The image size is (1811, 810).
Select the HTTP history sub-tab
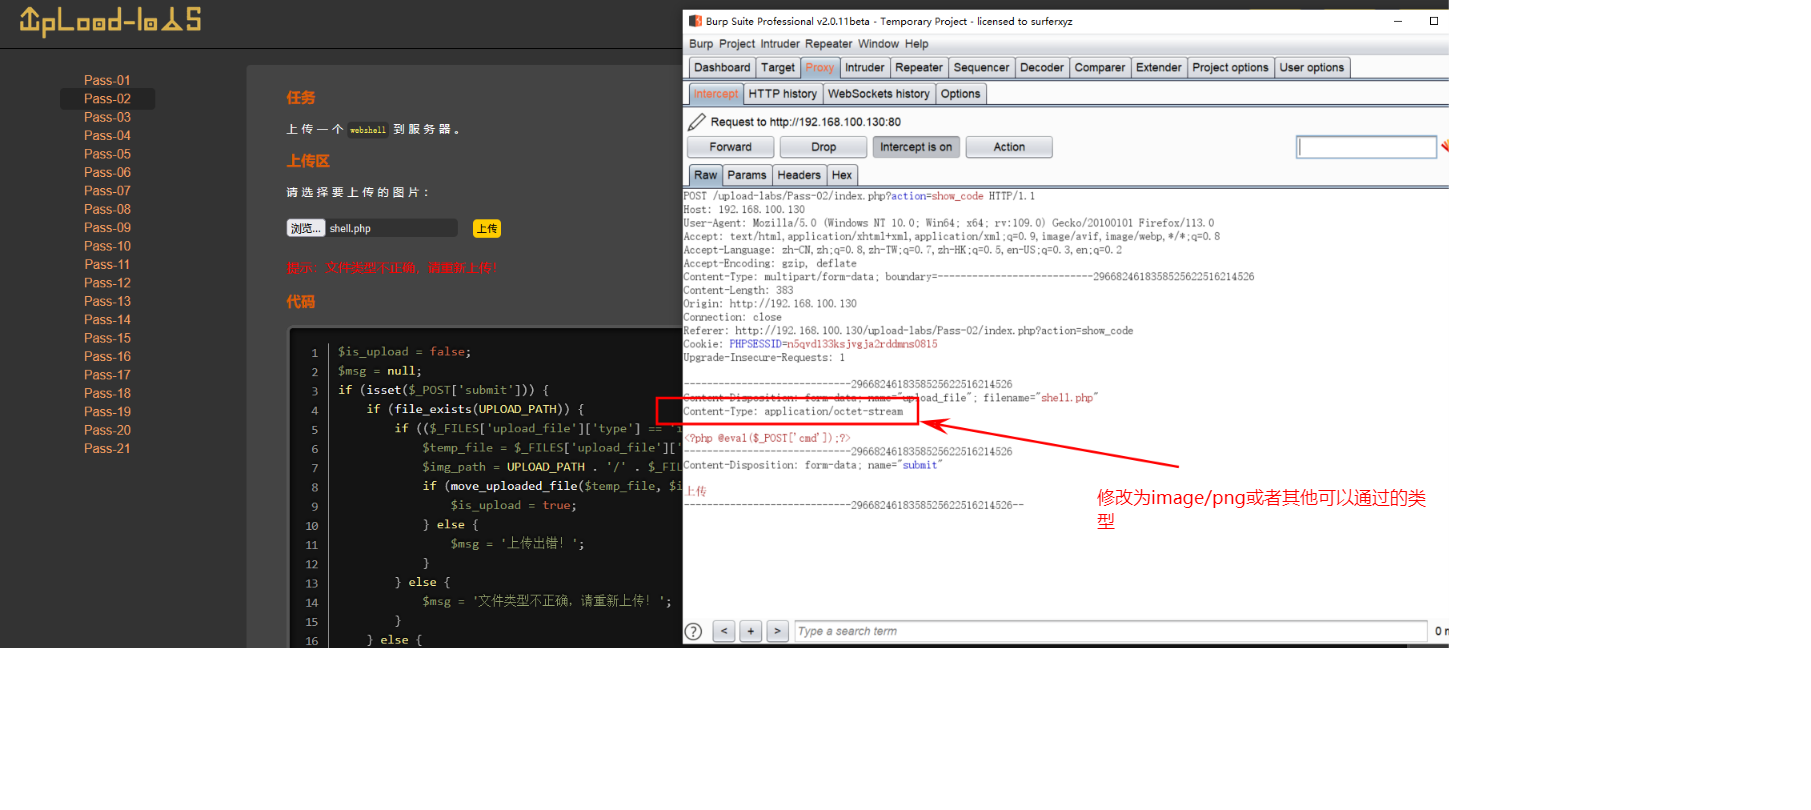[x=783, y=94]
